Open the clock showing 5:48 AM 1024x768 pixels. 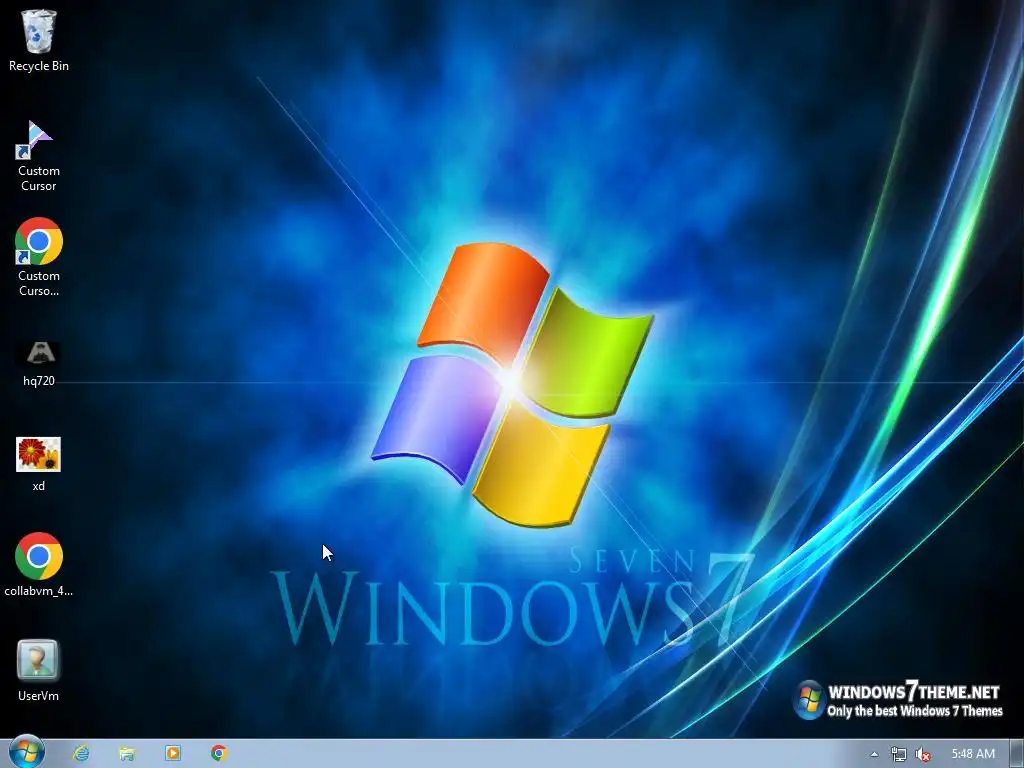(973, 754)
